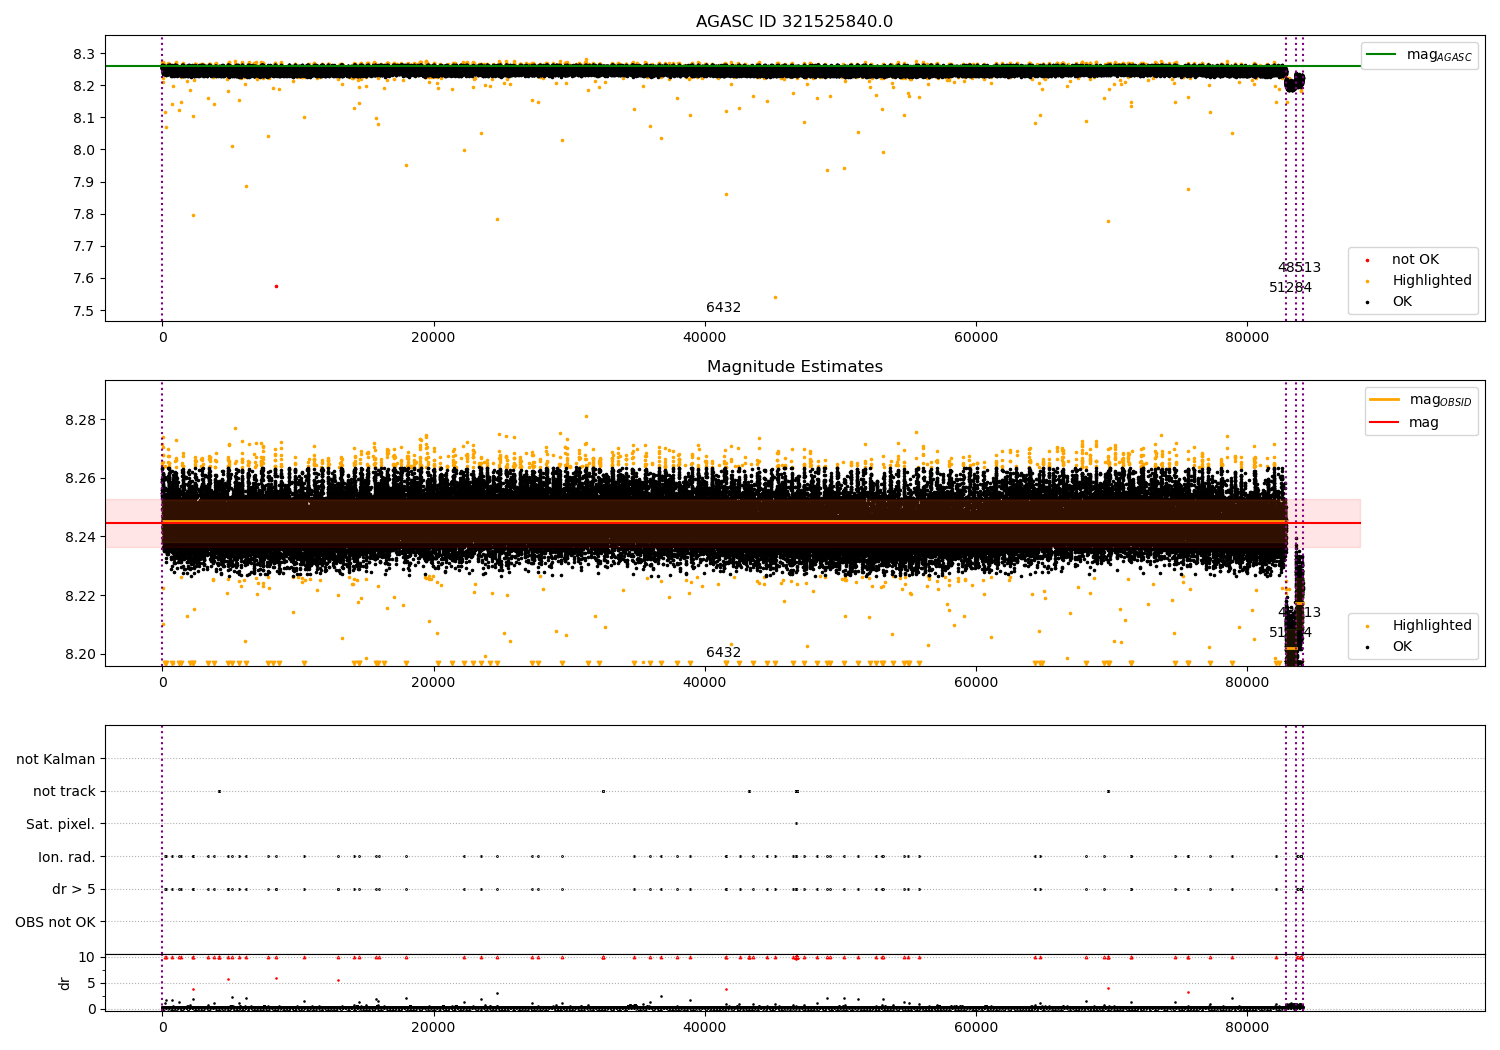Click the orange mag OBSID legend line

coord(1384,400)
